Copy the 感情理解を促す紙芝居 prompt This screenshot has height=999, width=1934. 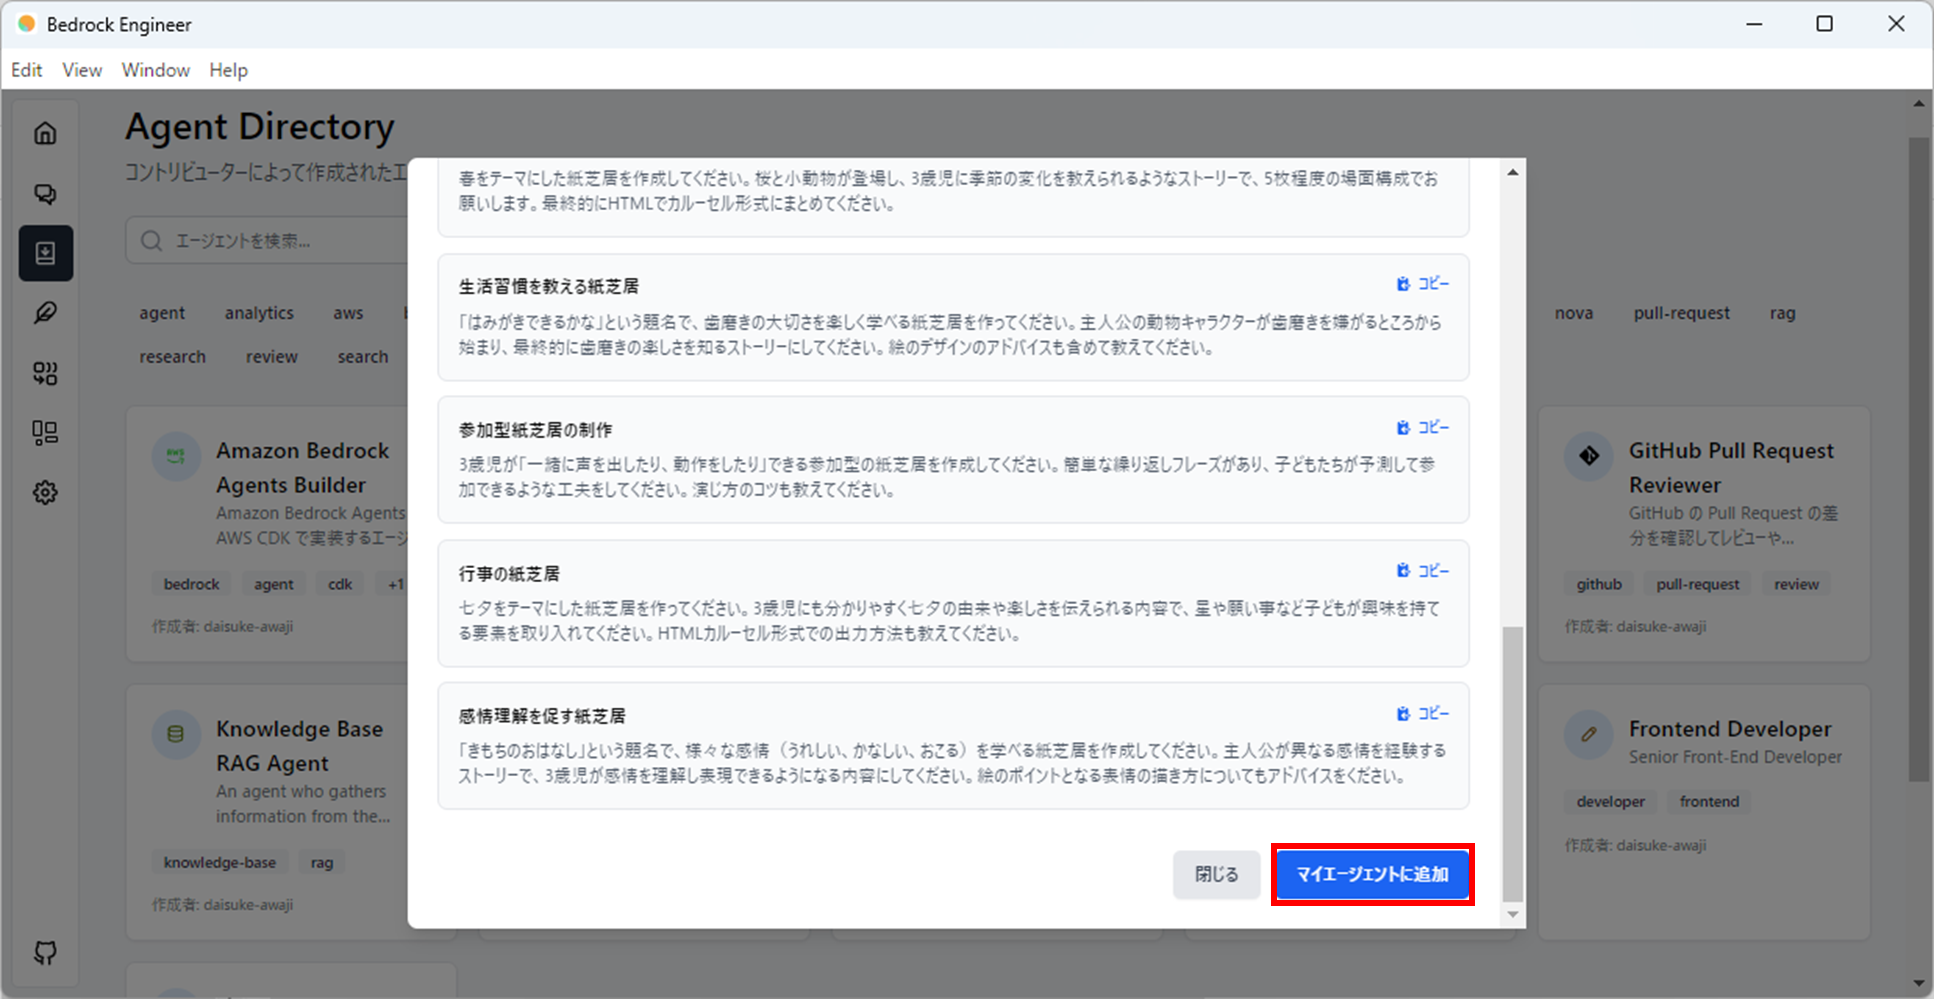(x=1422, y=713)
